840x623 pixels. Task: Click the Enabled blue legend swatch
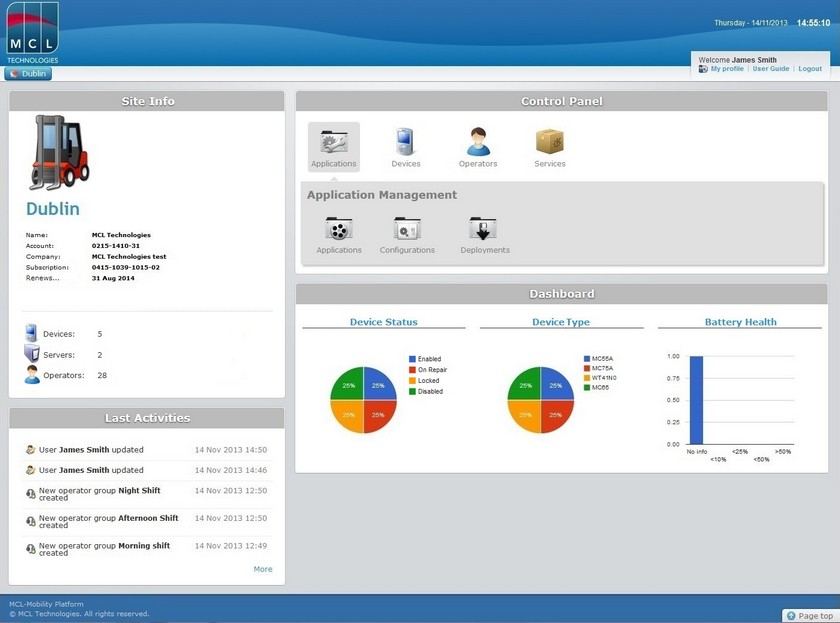tap(412, 359)
